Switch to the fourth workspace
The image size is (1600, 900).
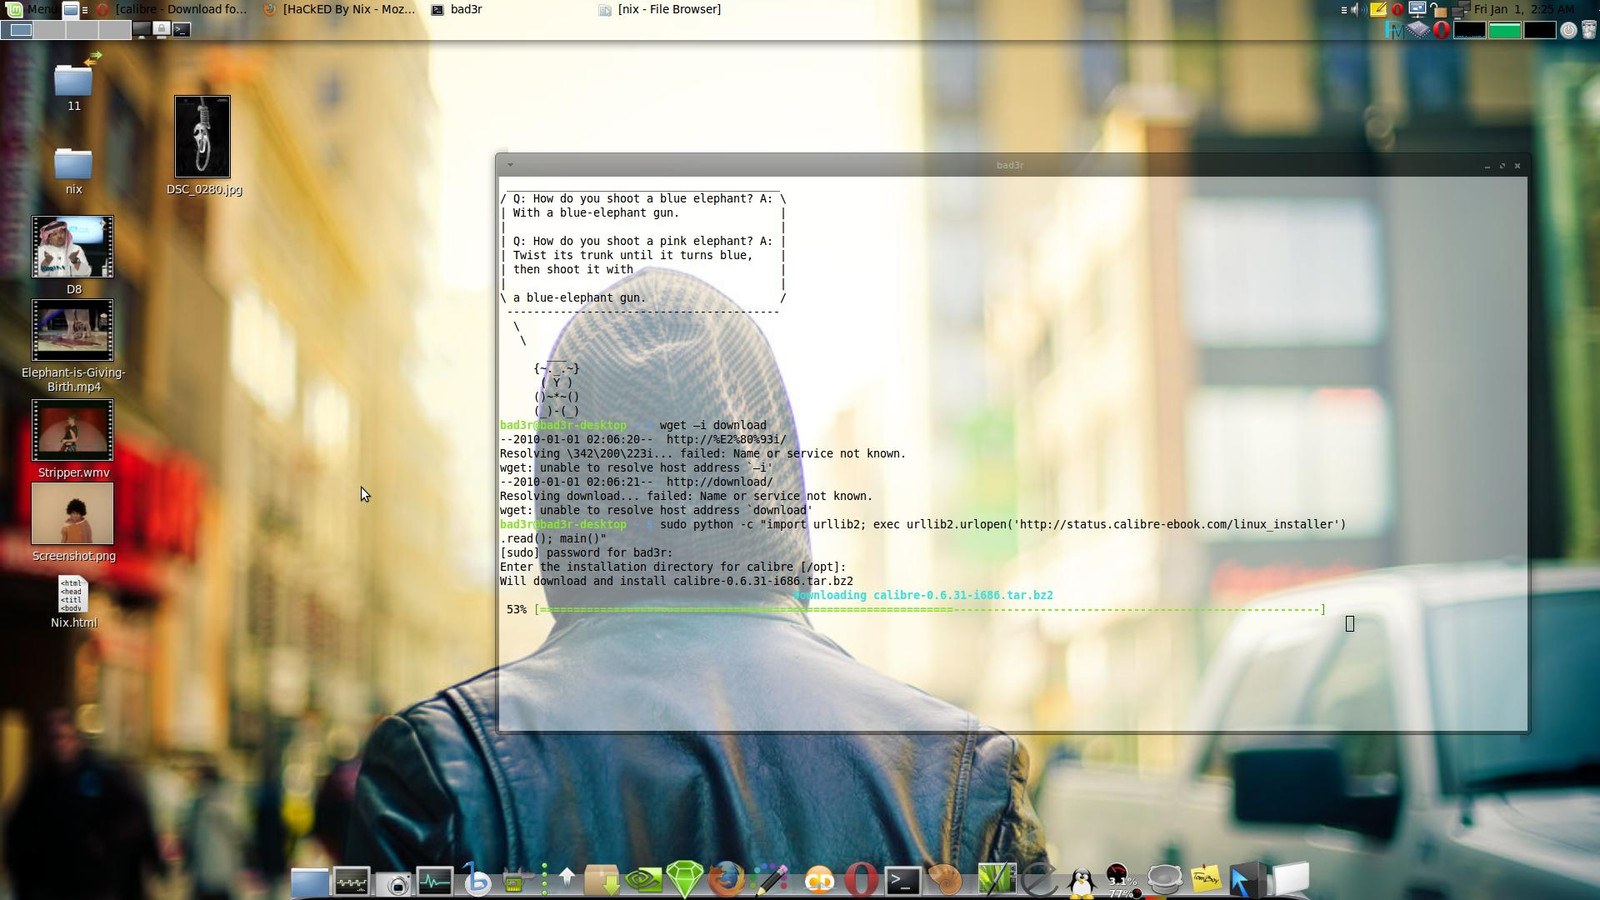pyautogui.click(x=115, y=30)
